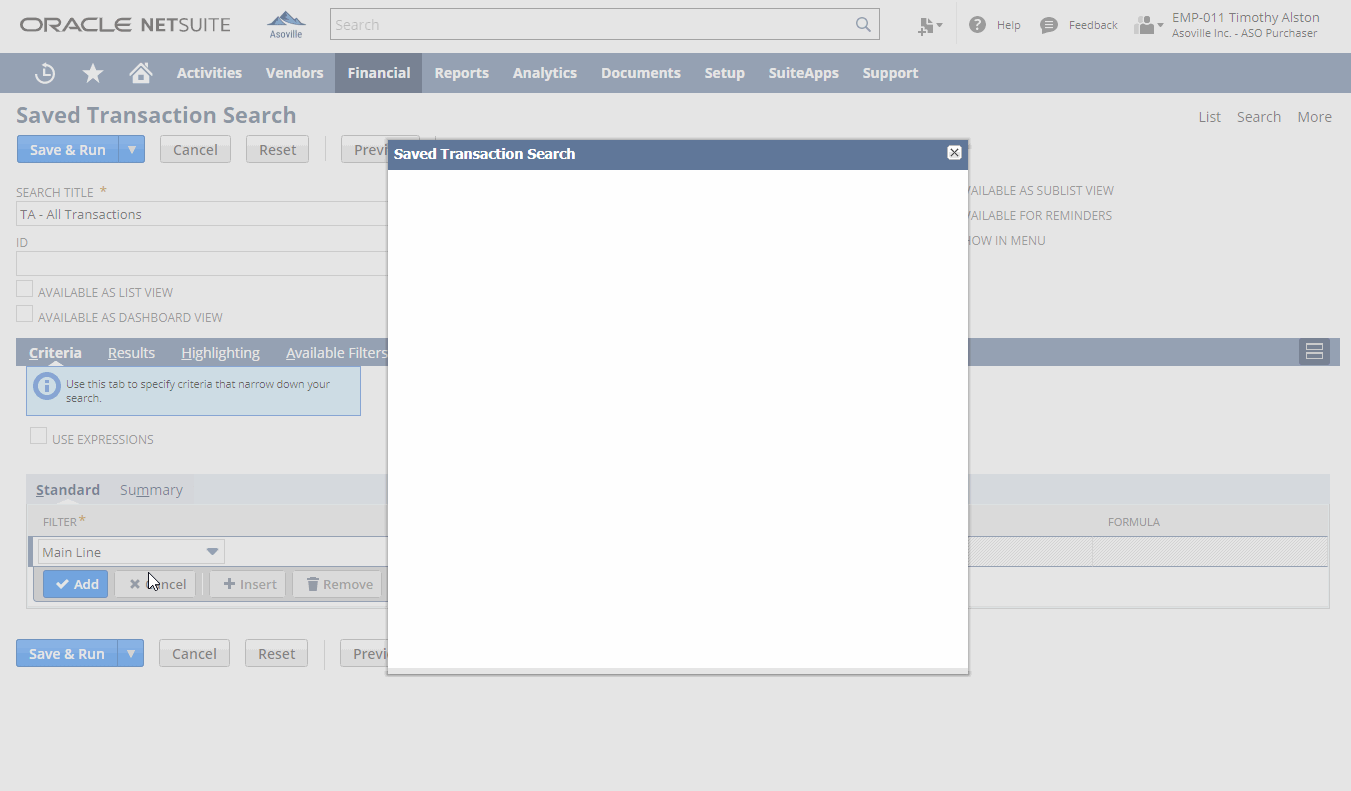Open the List link

(1210, 117)
